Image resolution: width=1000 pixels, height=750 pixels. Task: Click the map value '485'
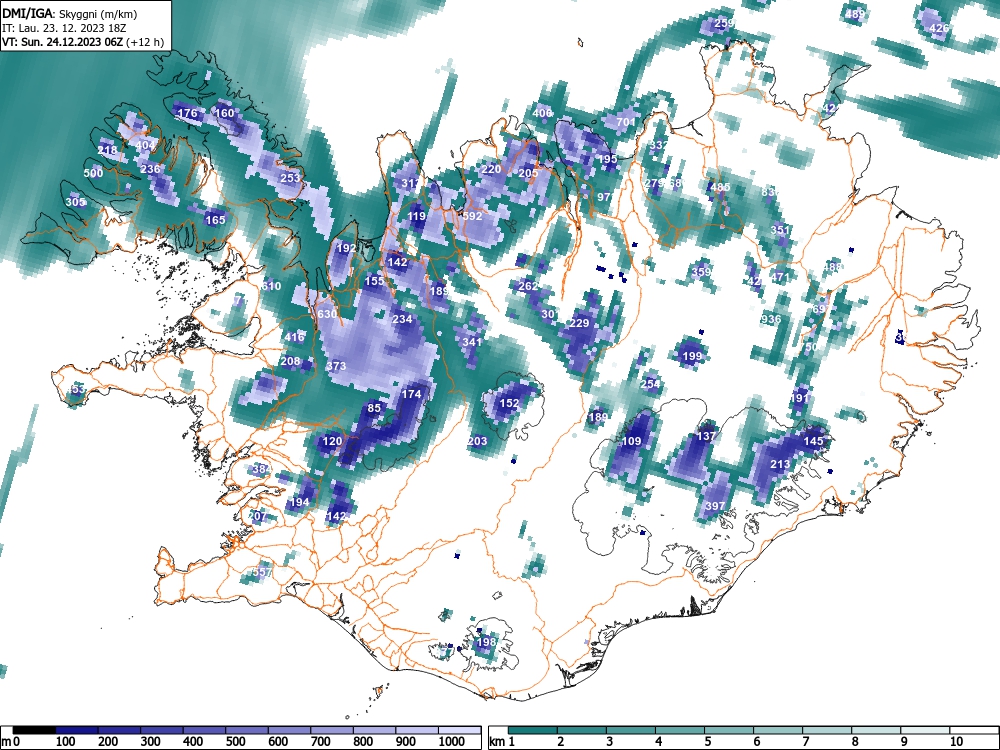tap(720, 188)
